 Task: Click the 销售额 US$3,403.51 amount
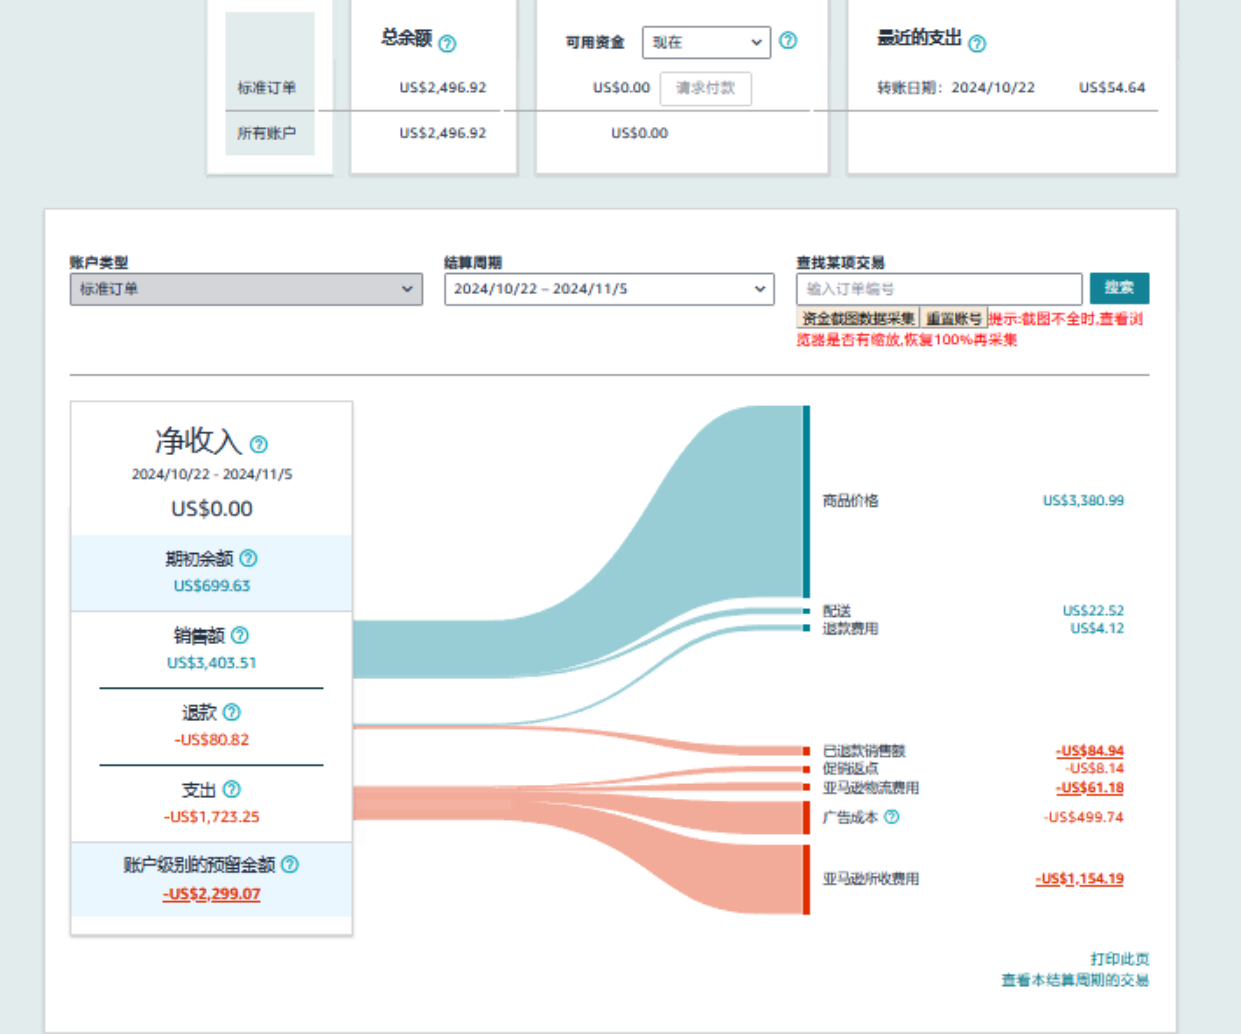click(211, 663)
